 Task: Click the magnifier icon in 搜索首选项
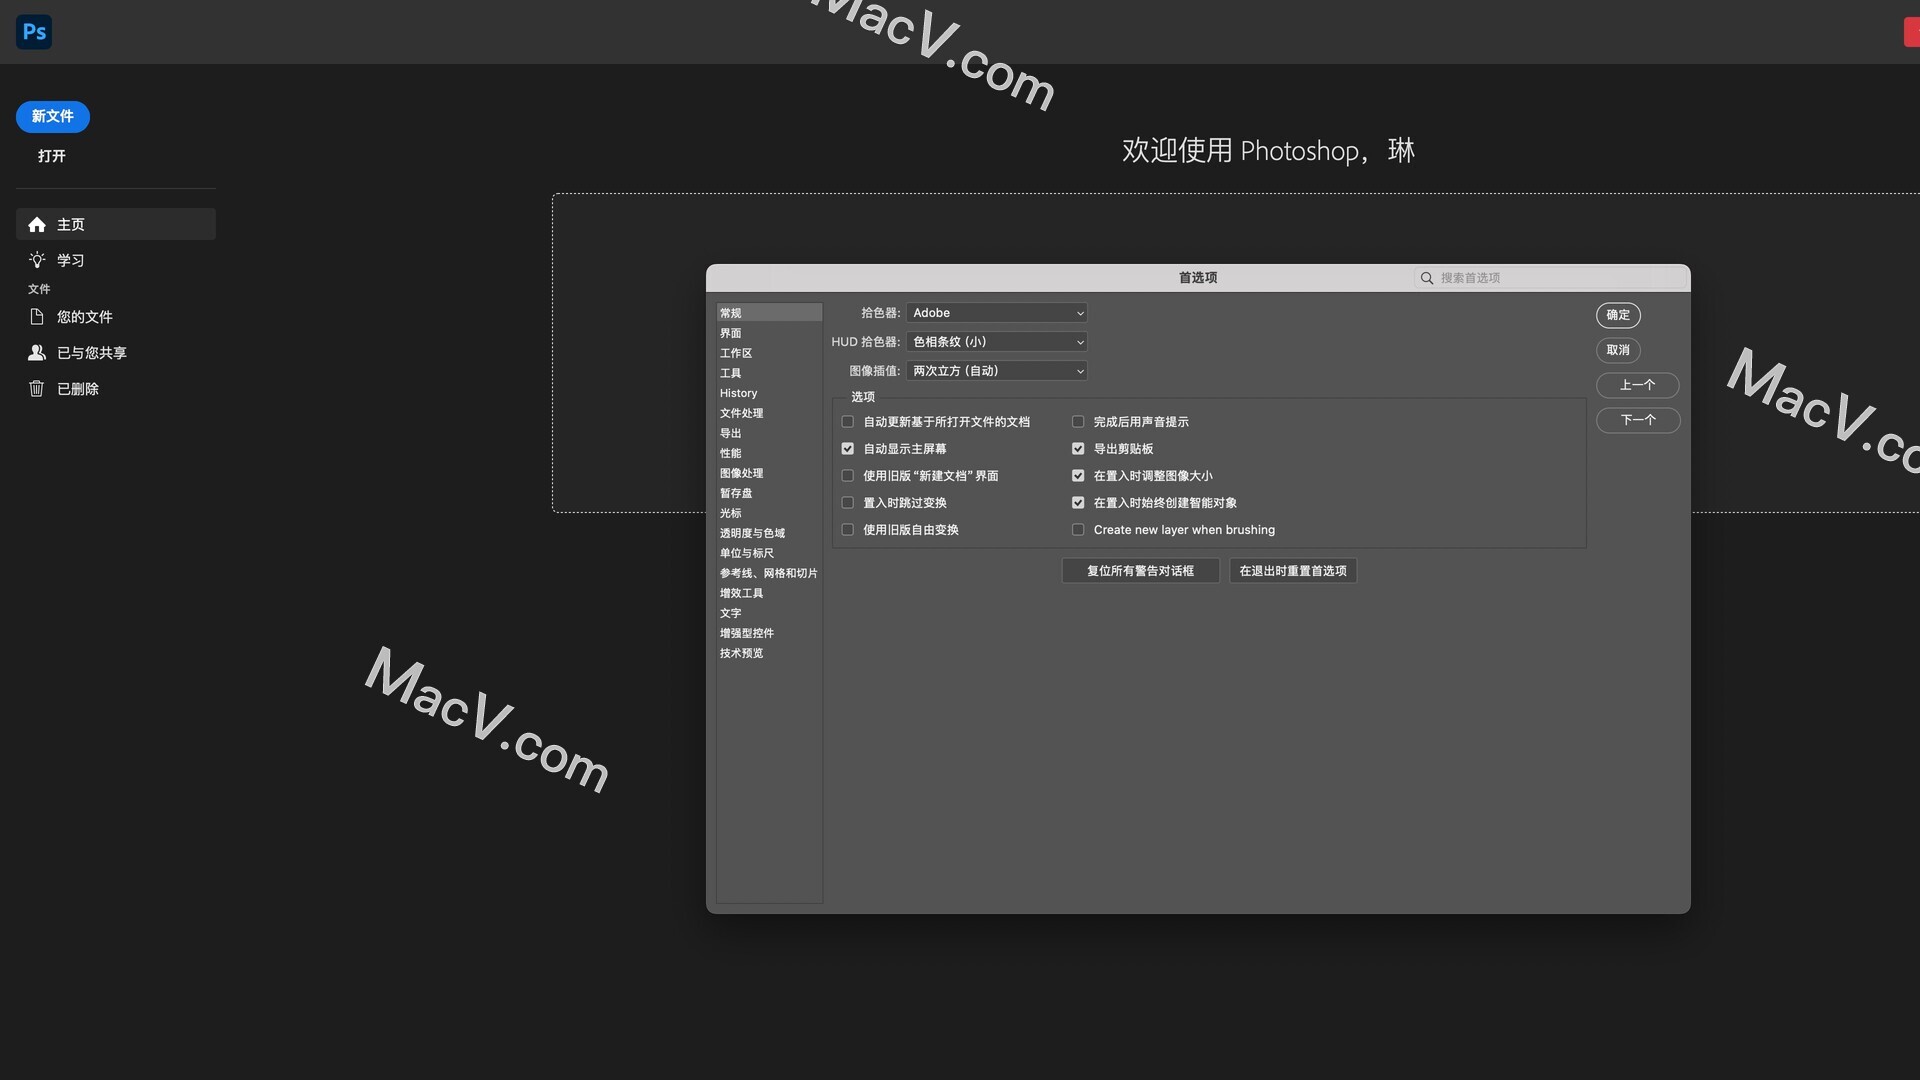[x=1427, y=278]
